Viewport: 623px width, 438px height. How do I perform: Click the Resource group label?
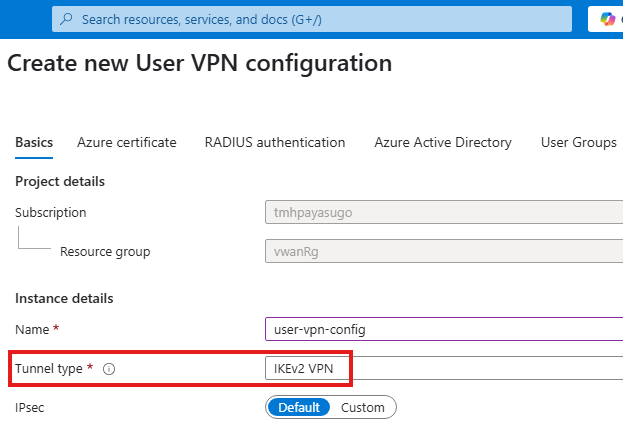105,252
